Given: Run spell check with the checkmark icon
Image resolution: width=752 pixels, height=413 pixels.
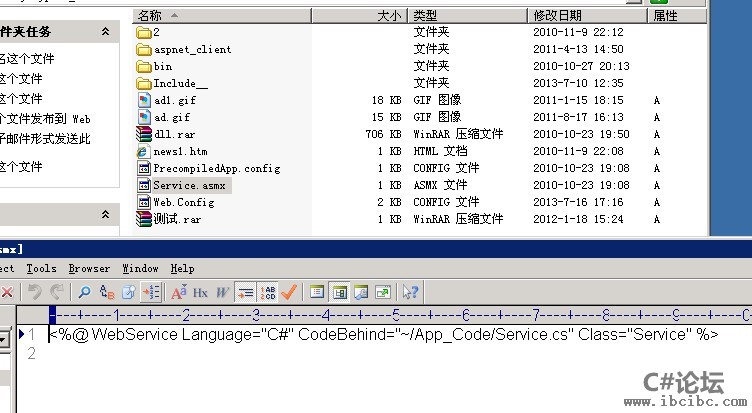Looking at the screenshot, I should (289, 292).
